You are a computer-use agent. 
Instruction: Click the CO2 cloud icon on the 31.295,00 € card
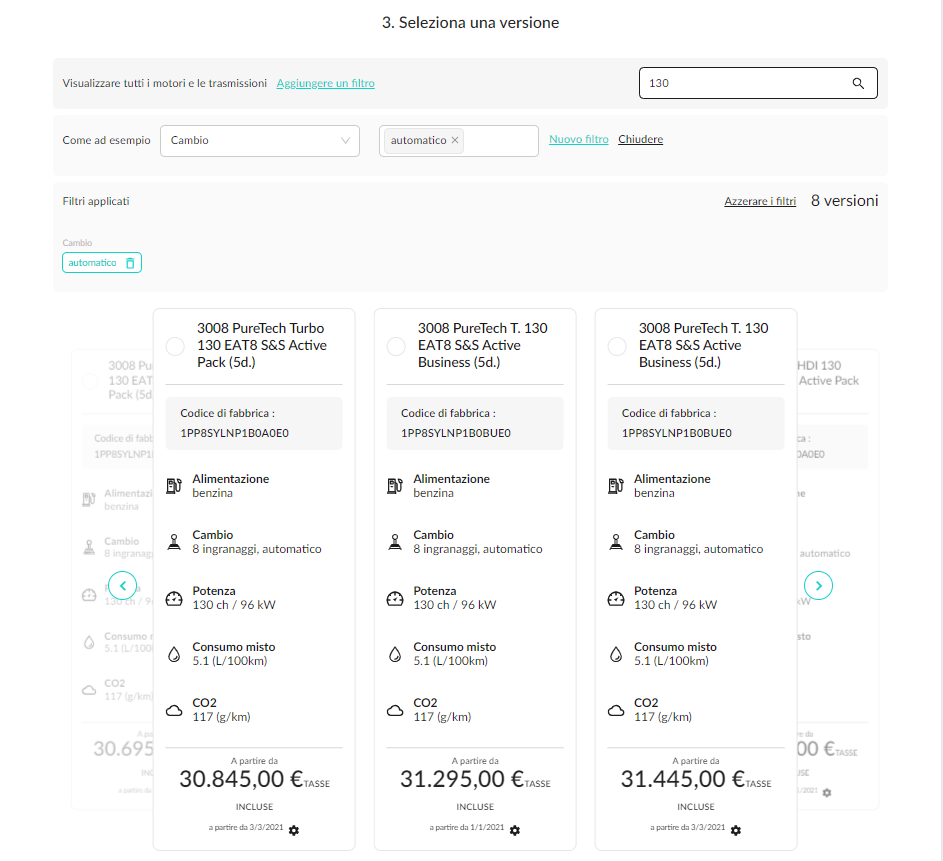[x=395, y=711]
